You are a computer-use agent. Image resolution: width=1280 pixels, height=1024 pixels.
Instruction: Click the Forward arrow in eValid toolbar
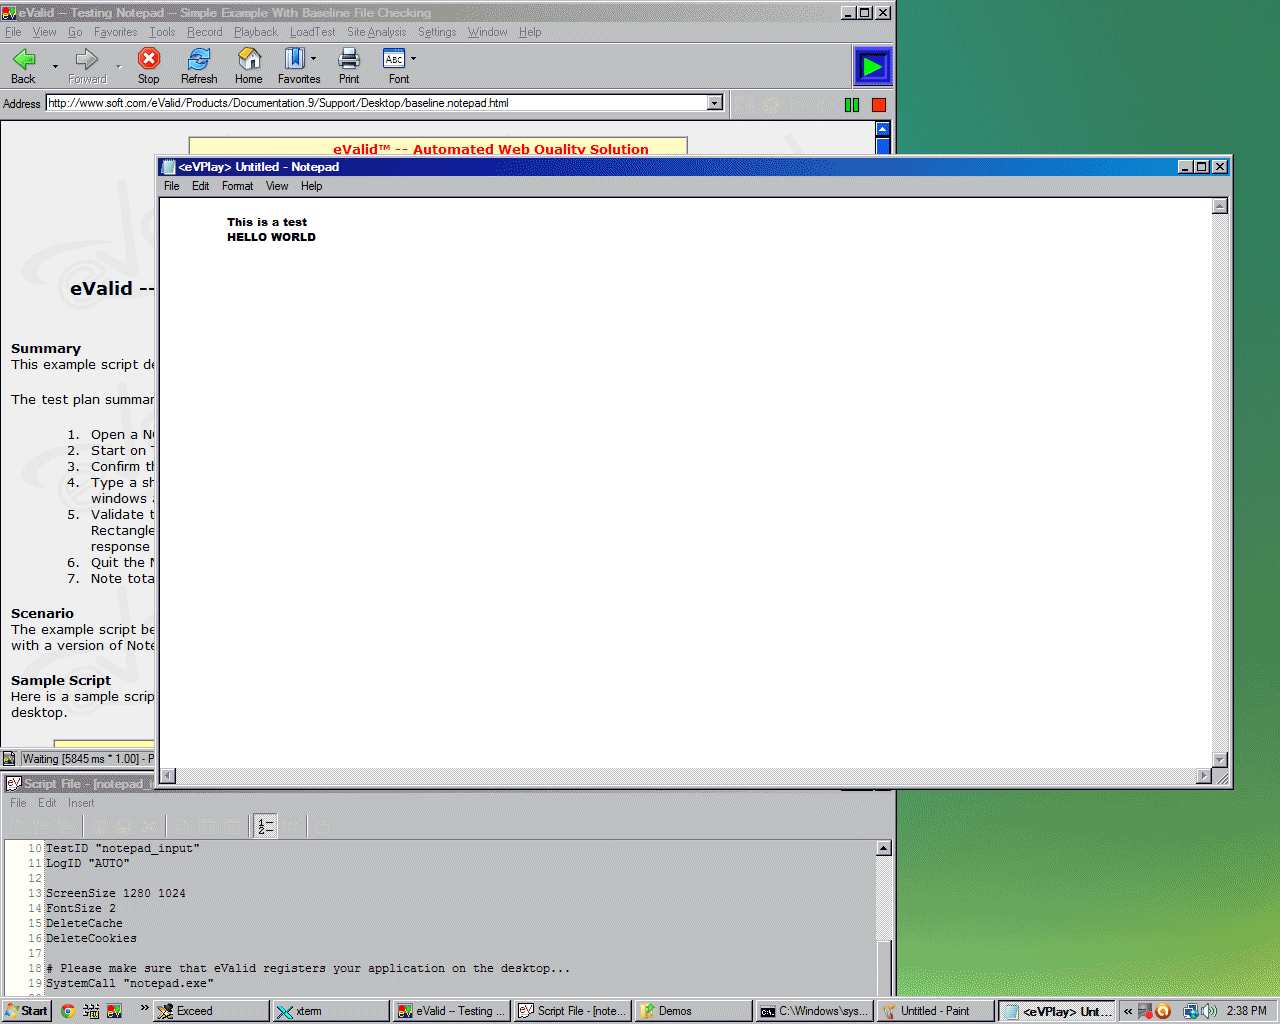(87, 60)
